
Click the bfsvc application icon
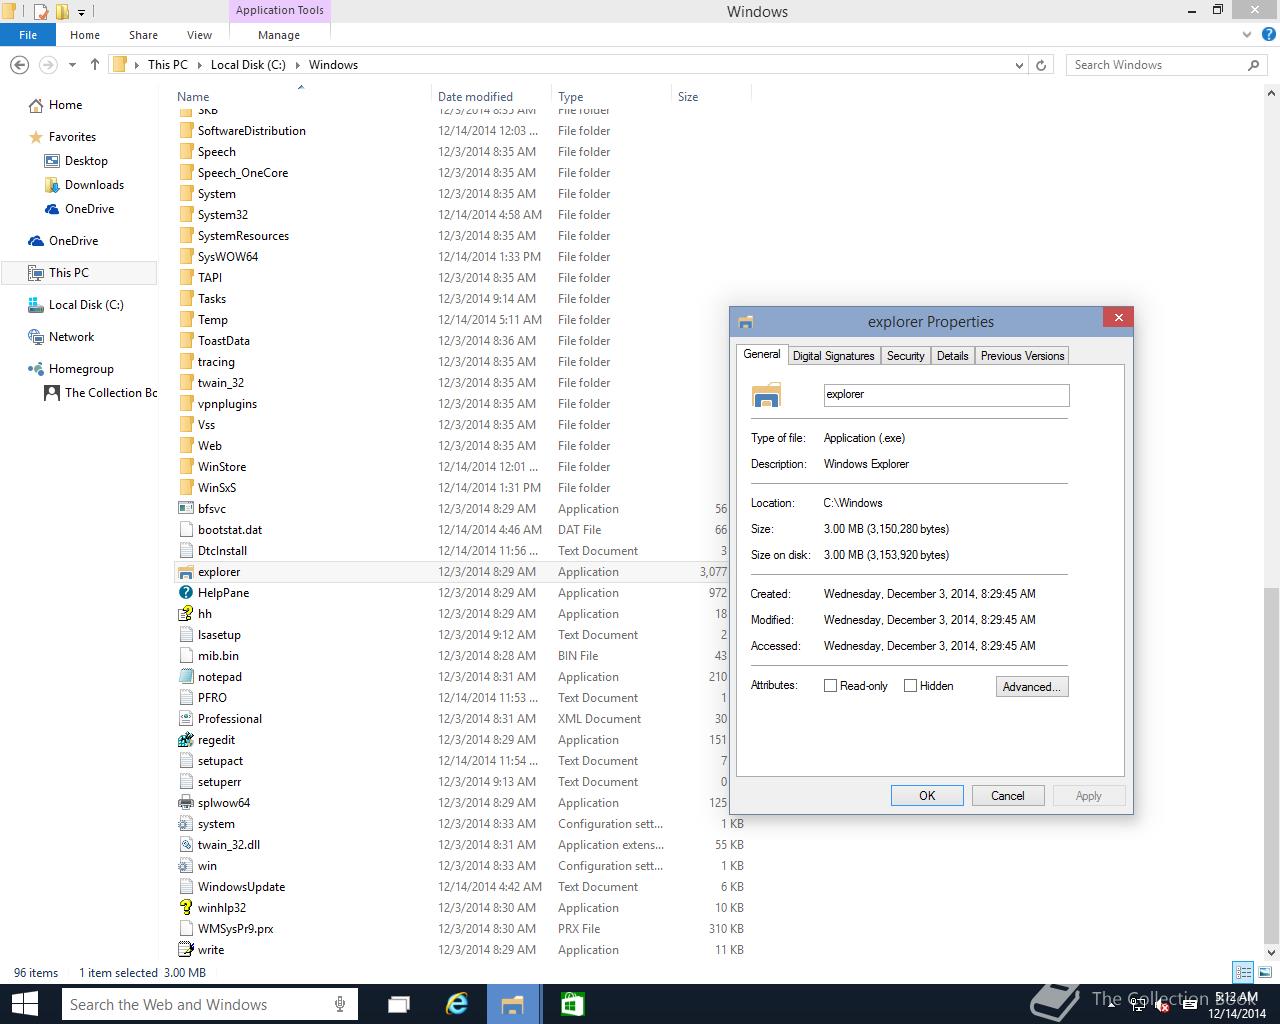coord(185,509)
